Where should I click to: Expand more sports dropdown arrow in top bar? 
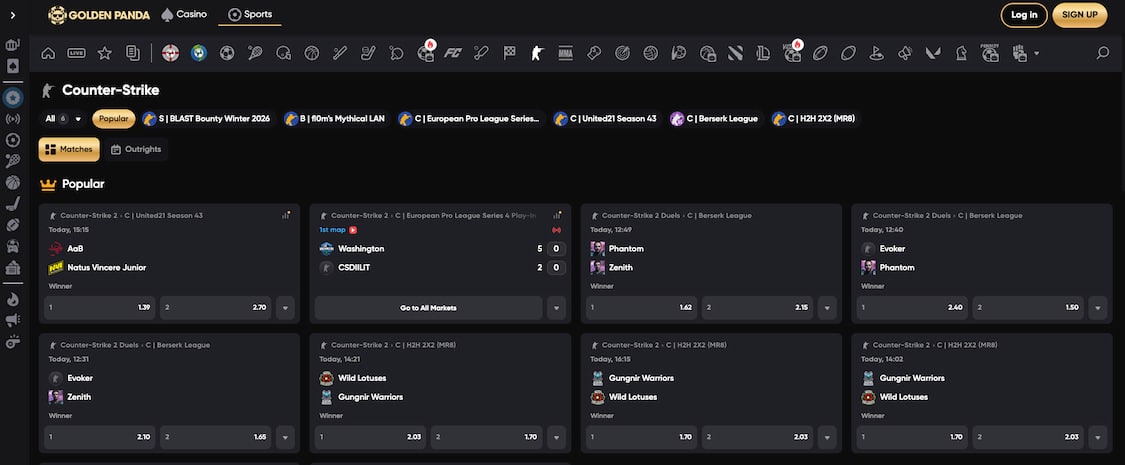click(1037, 53)
